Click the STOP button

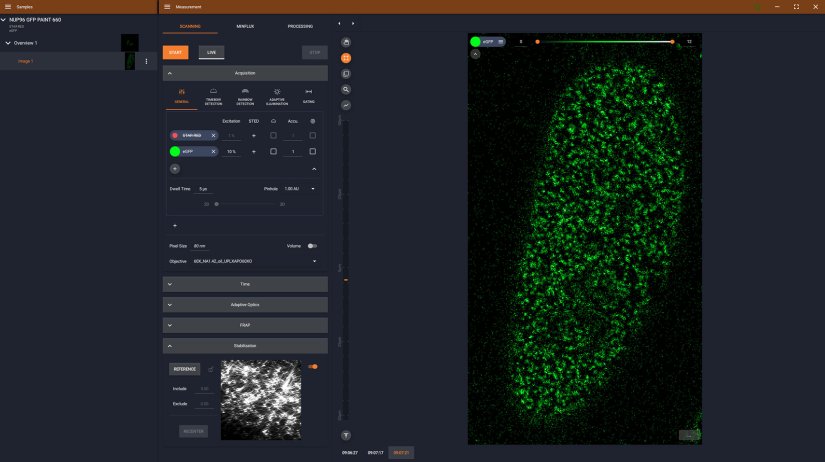(x=315, y=53)
